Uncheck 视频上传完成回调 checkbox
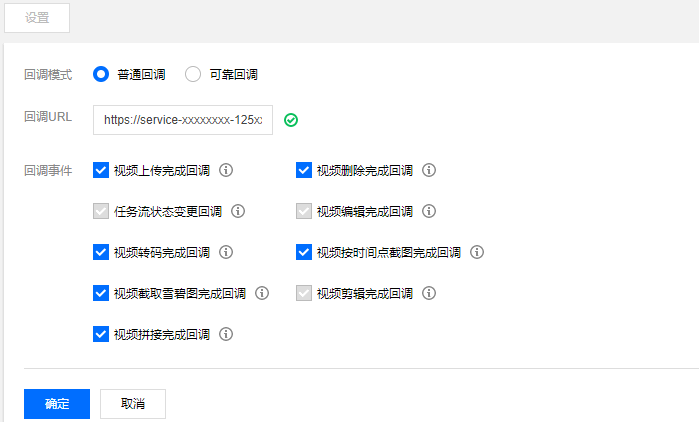 (x=101, y=170)
